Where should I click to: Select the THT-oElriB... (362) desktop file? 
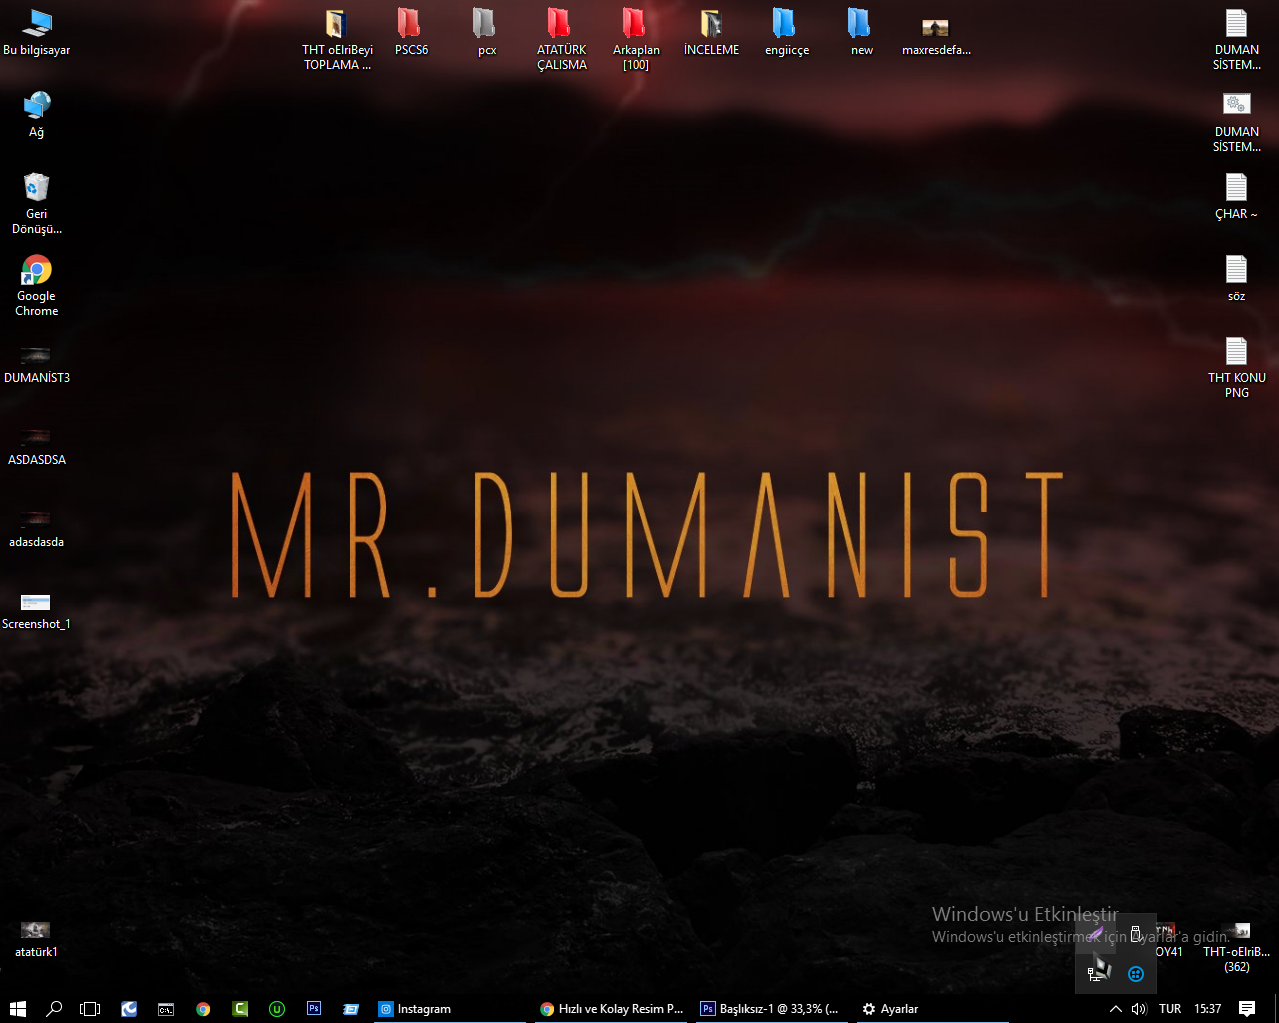(1237, 947)
